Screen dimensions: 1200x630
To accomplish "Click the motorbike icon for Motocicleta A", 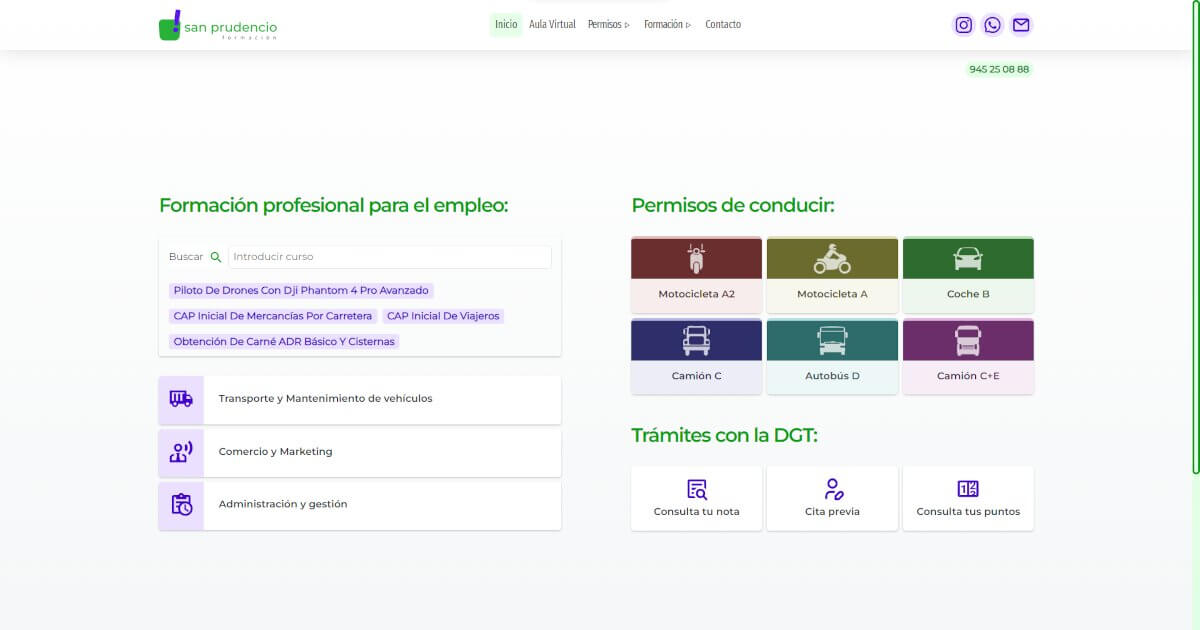I will (832, 259).
